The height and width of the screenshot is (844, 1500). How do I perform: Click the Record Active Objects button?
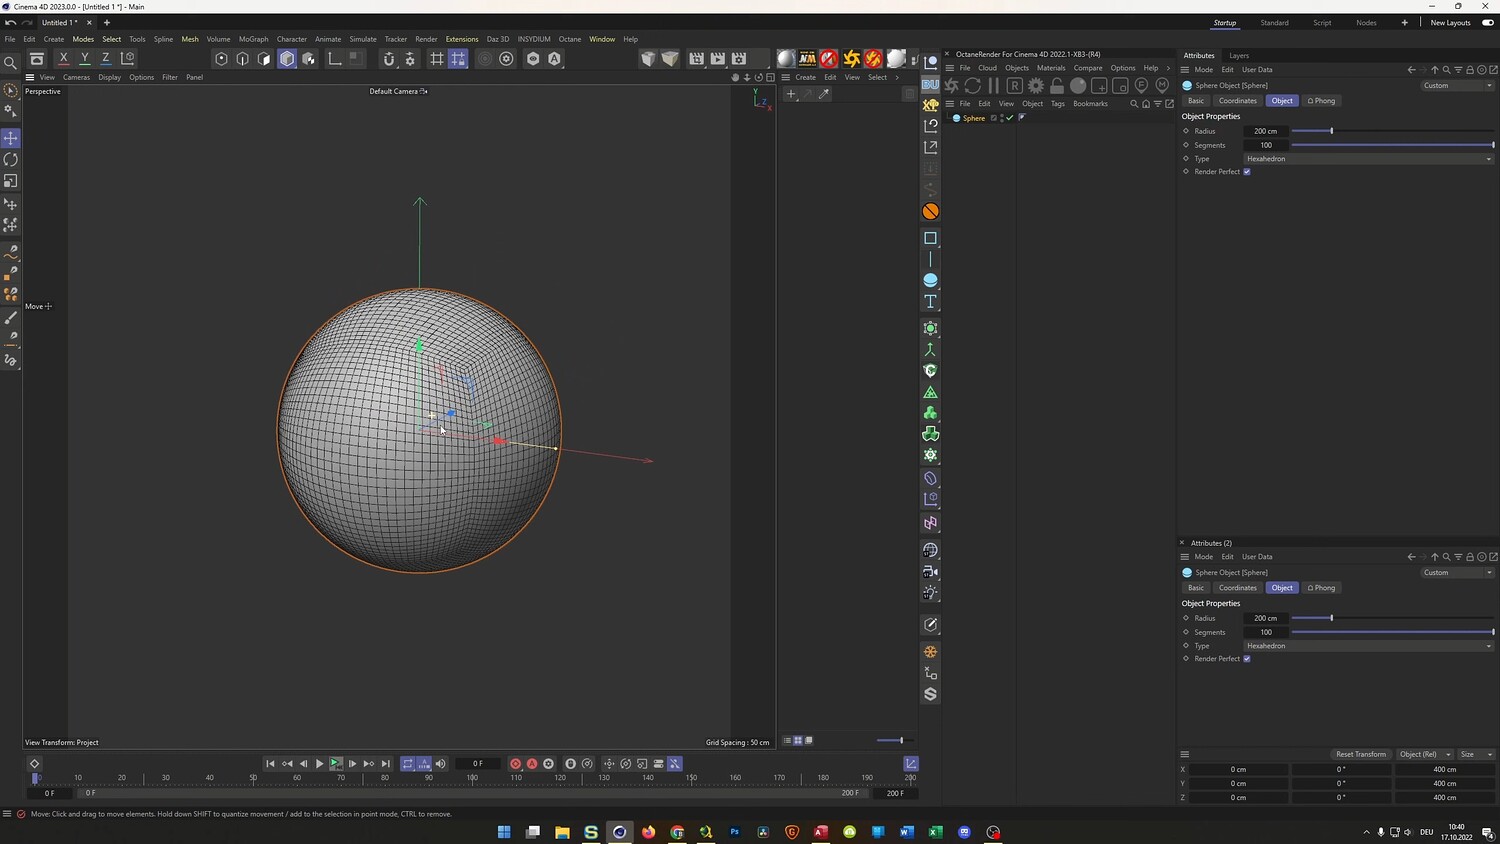[x=515, y=764]
